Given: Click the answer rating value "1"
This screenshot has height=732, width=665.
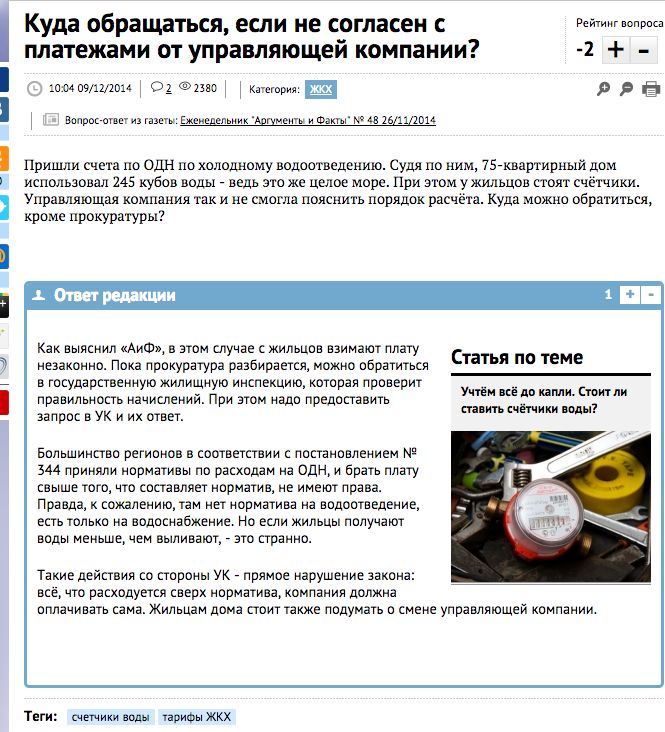Looking at the screenshot, I should [608, 294].
